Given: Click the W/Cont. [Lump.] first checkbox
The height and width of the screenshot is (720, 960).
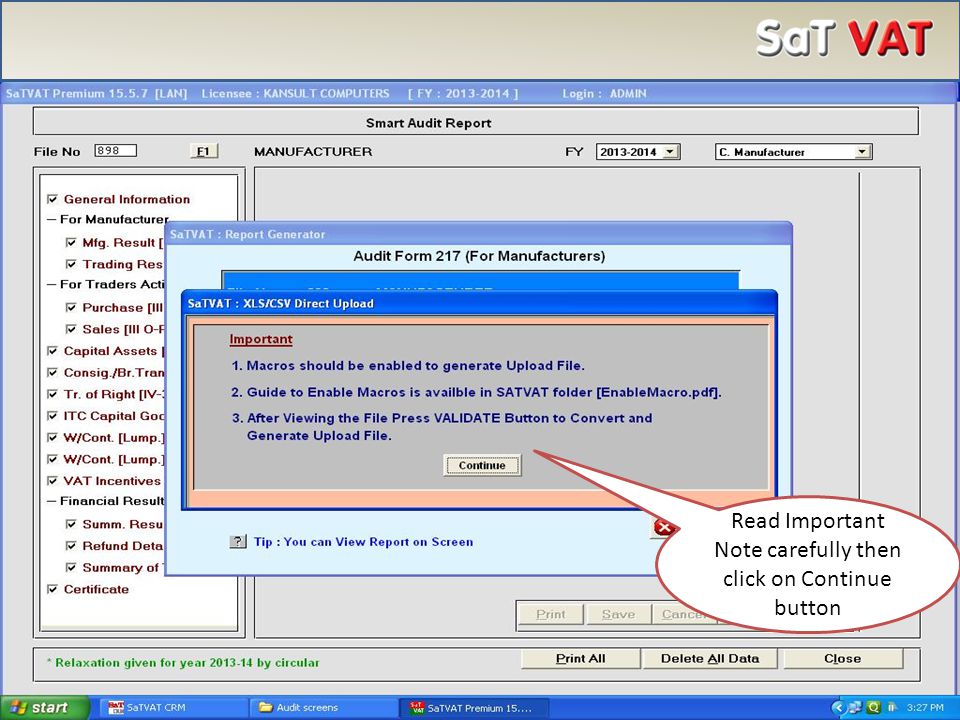Looking at the screenshot, I should pos(52,437).
